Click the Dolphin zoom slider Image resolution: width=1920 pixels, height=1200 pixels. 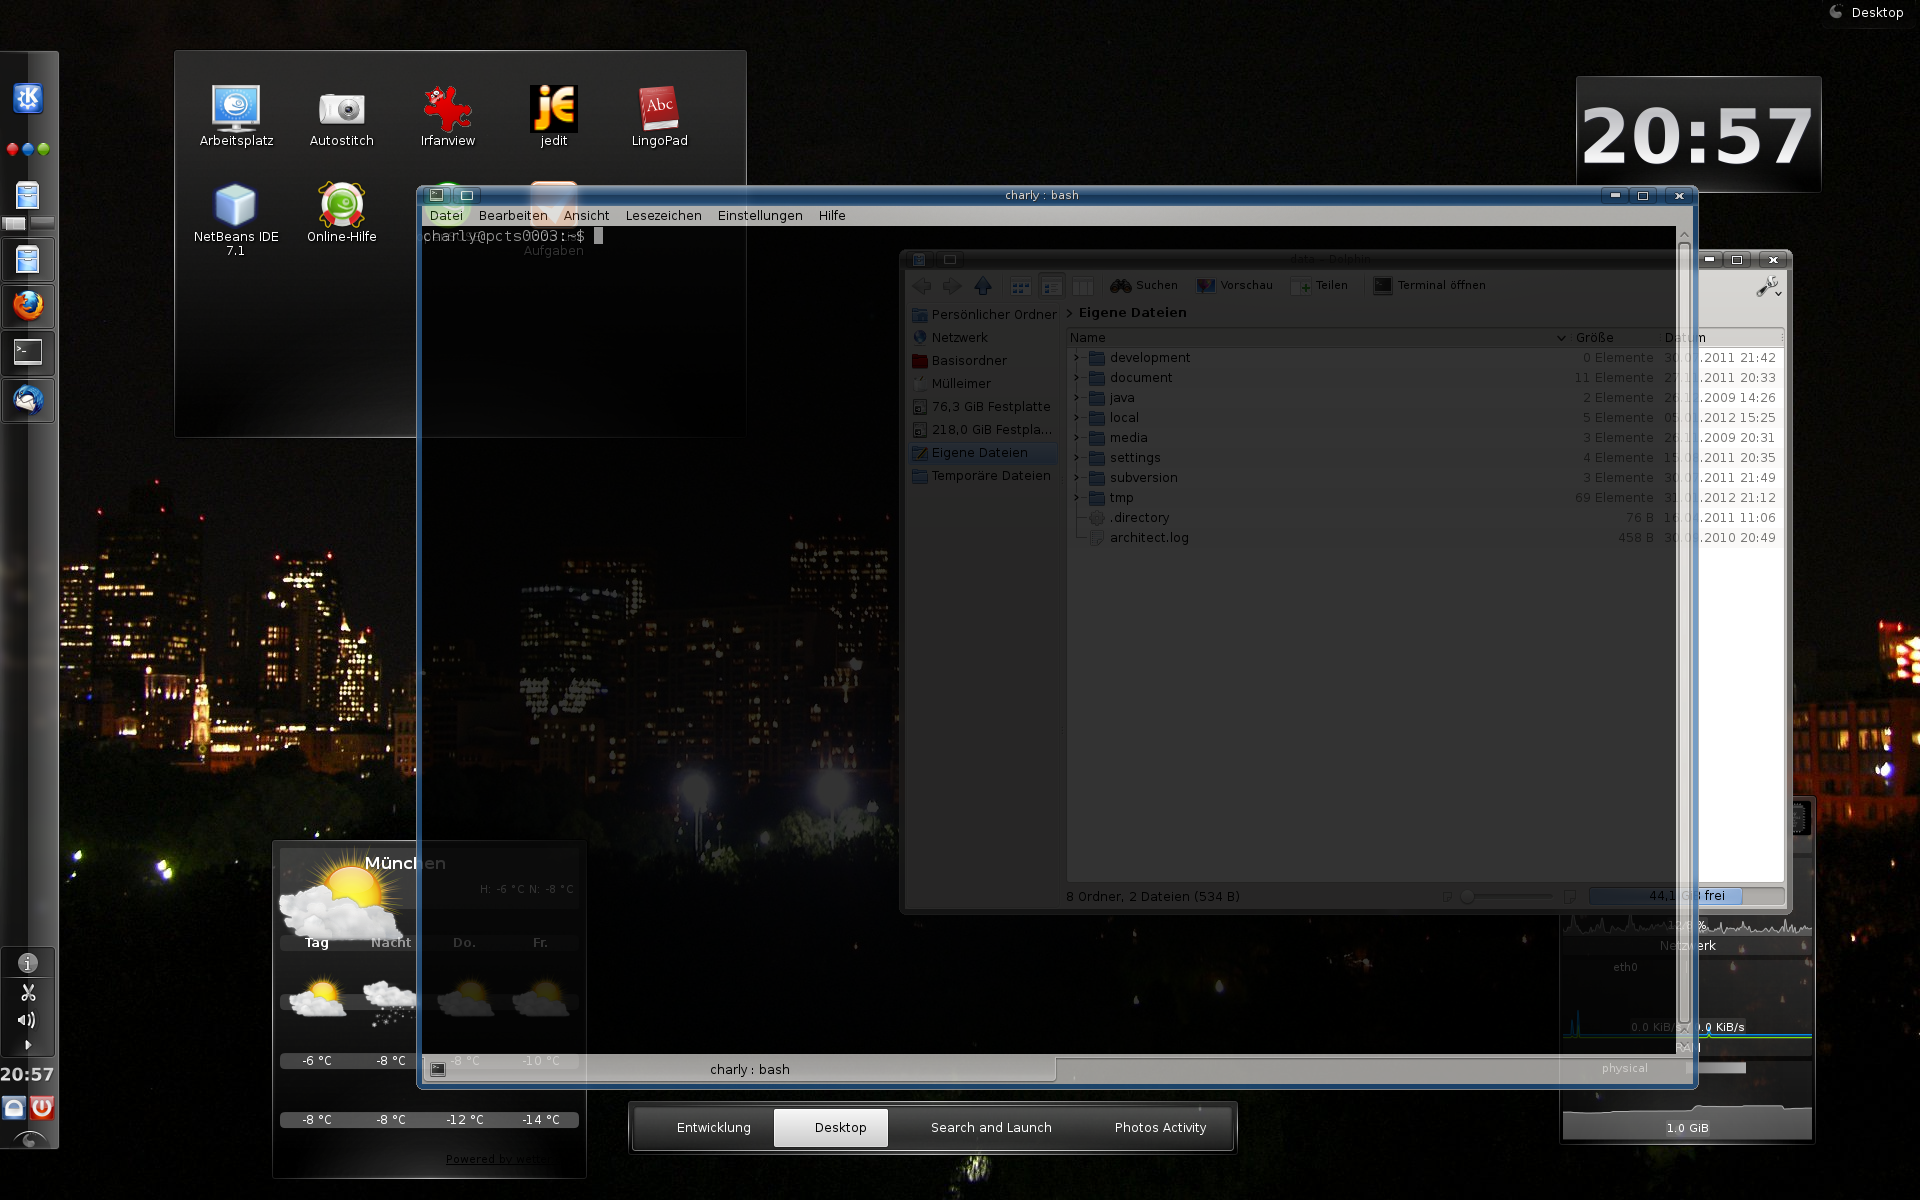click(x=1467, y=896)
